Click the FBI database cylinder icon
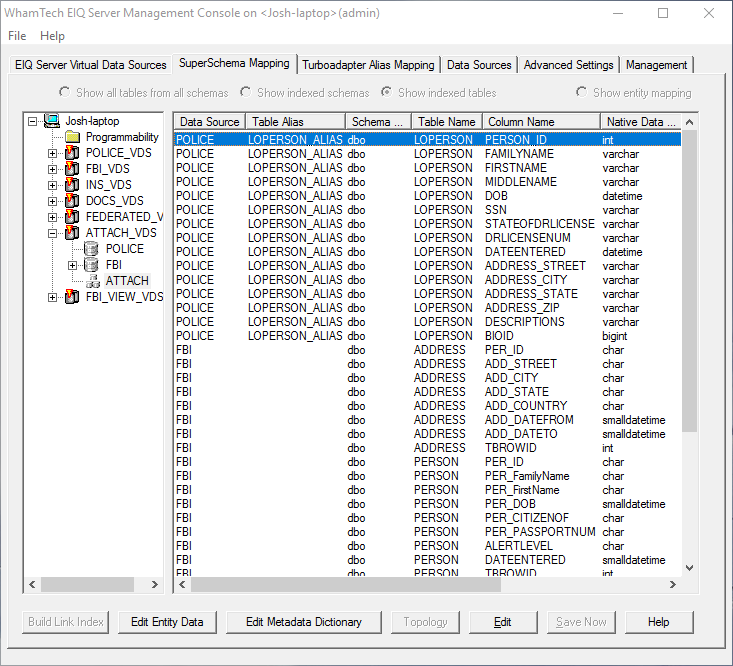 (x=91, y=265)
